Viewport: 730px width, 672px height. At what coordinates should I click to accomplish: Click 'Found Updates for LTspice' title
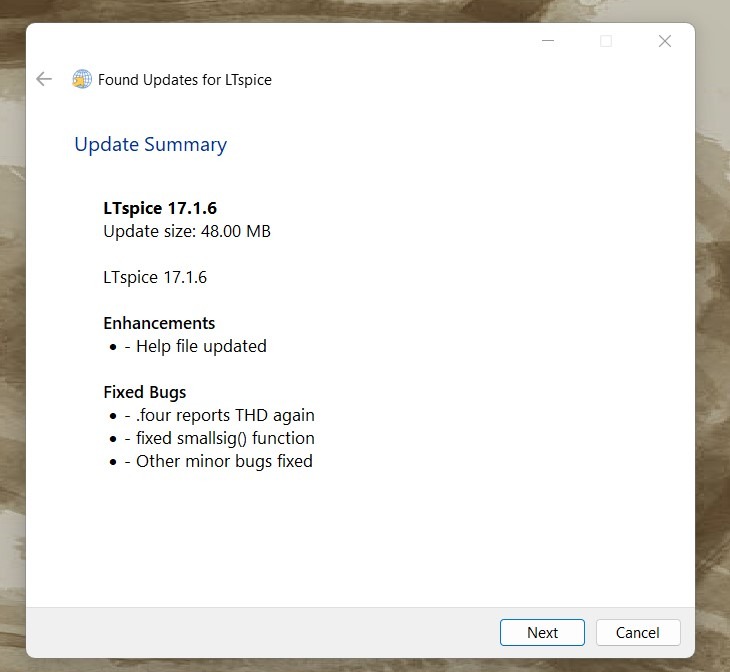coord(185,80)
